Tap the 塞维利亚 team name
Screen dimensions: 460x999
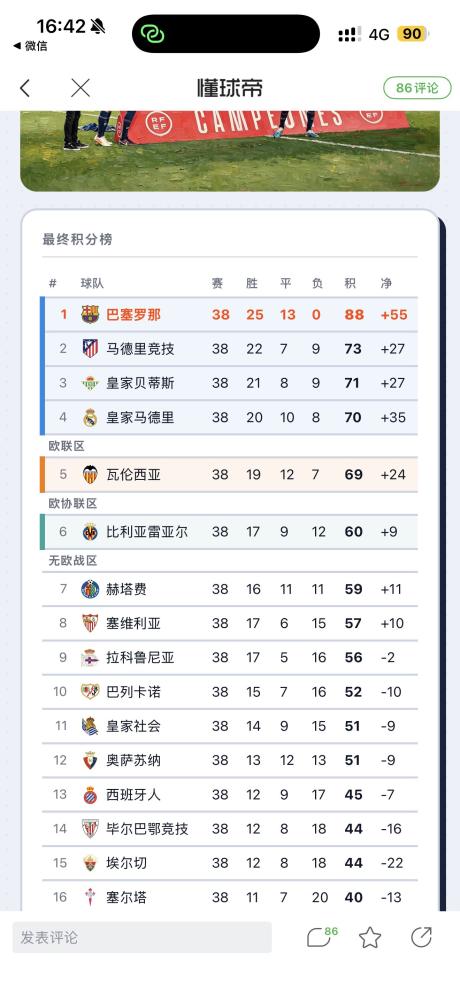click(133, 623)
